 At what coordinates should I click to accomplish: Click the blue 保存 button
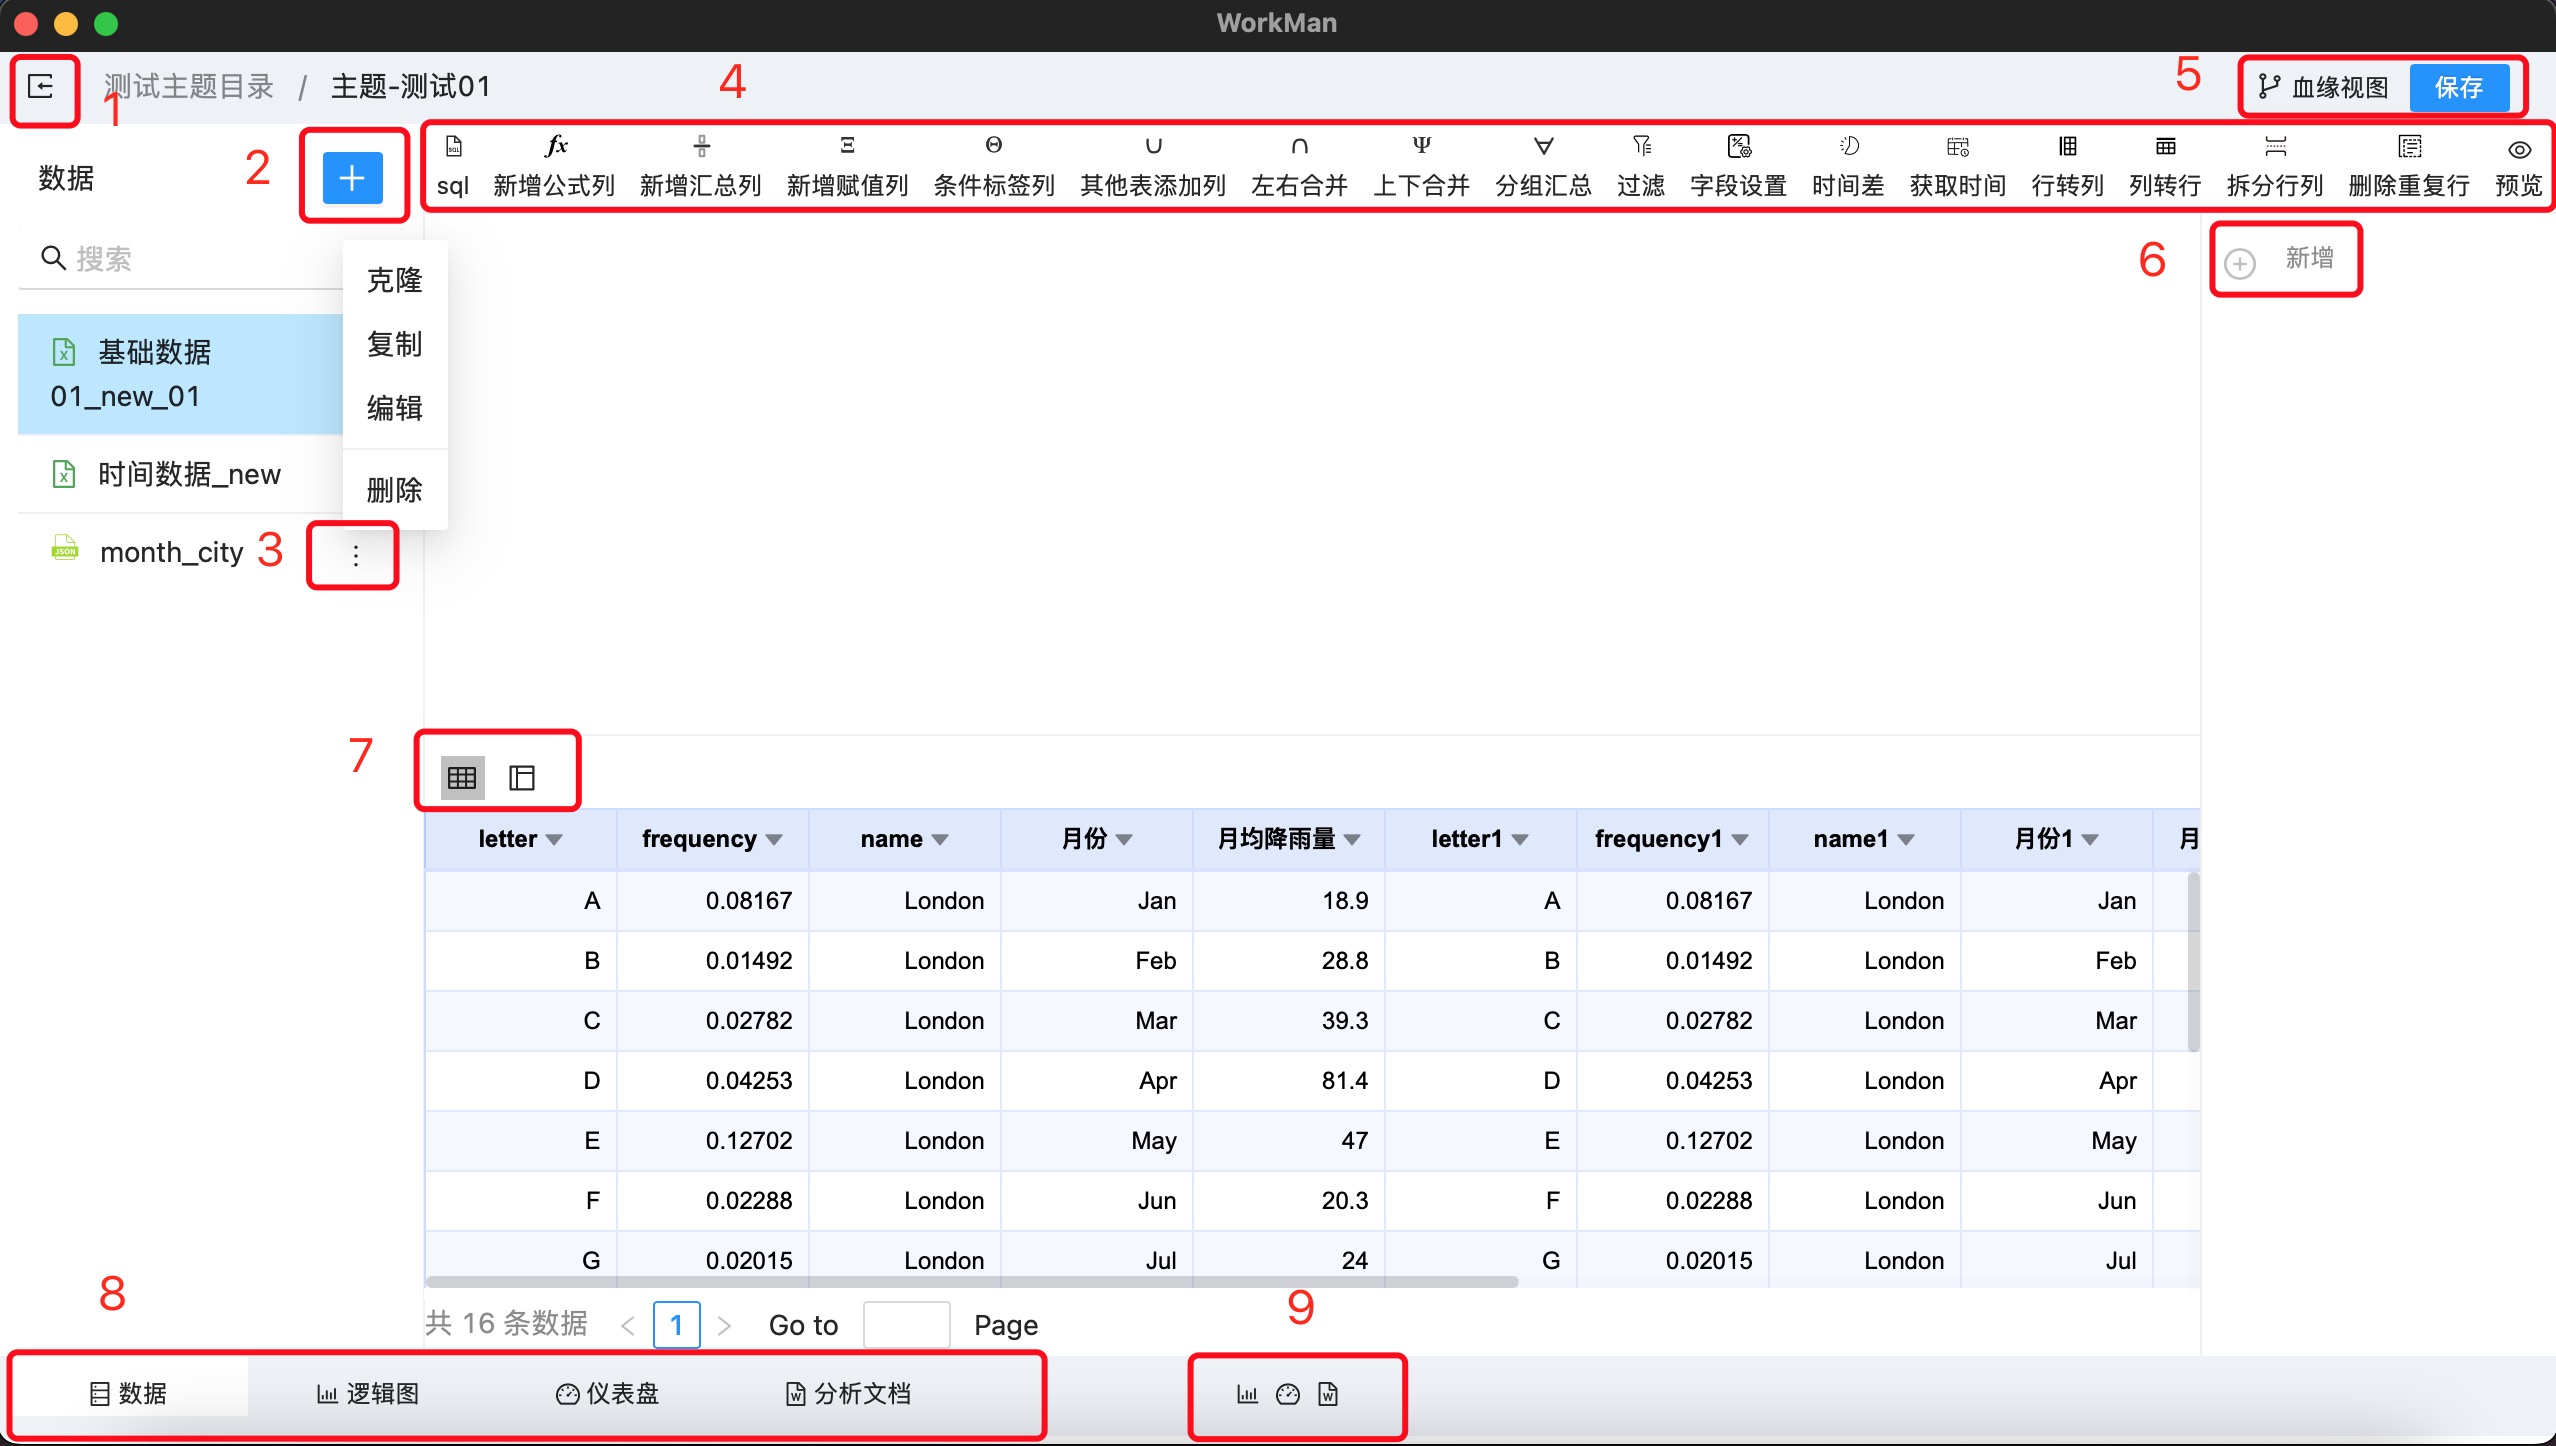(x=2459, y=88)
